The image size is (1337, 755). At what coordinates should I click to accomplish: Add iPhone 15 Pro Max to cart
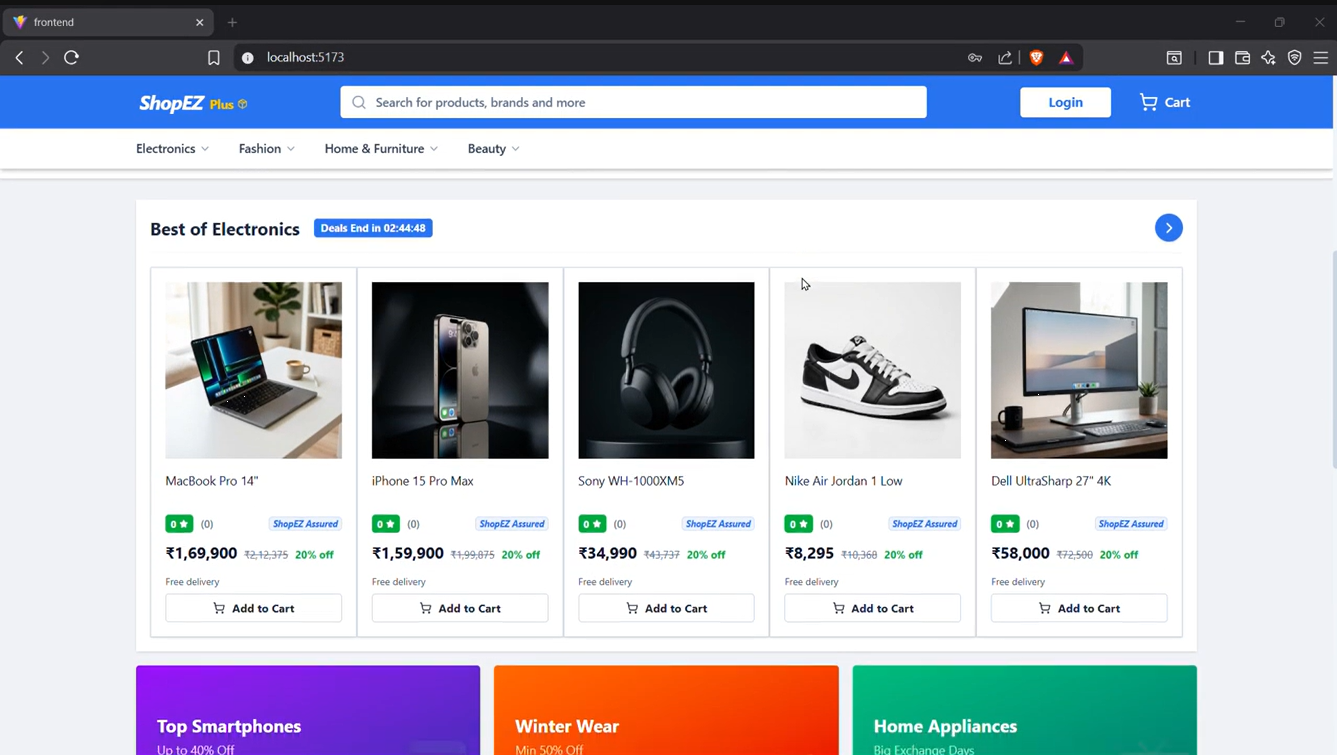coord(460,608)
